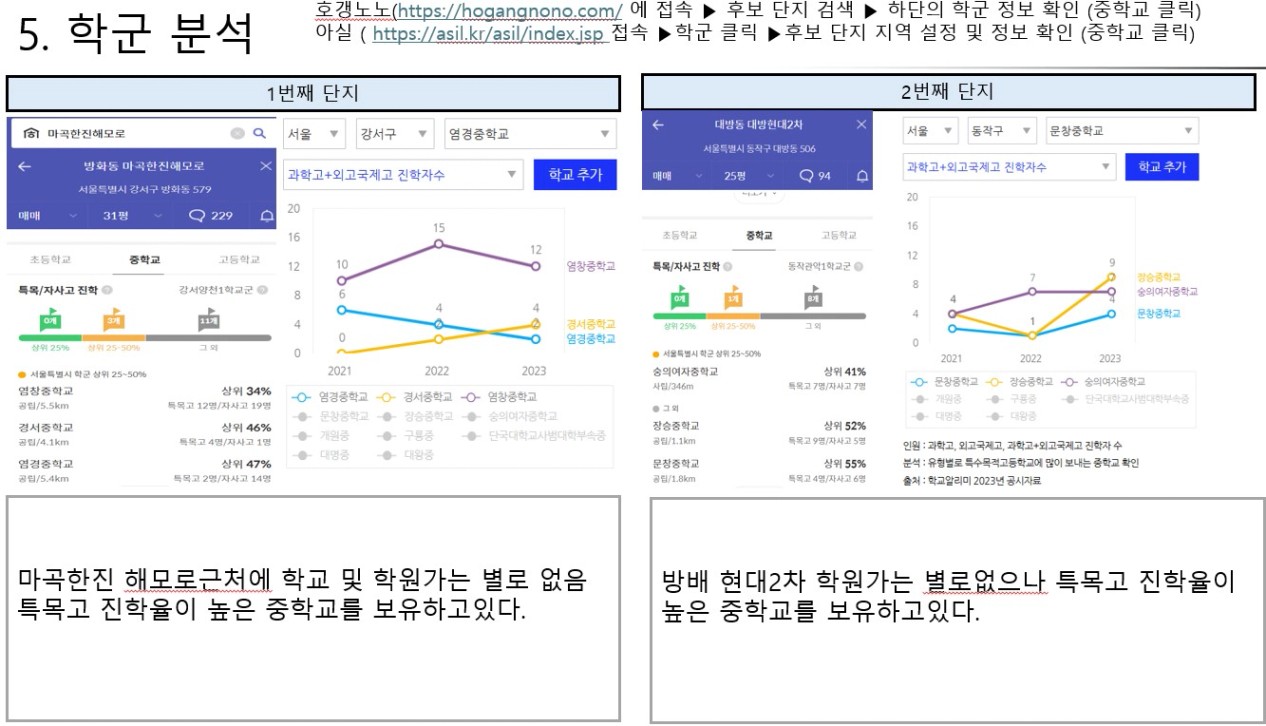Open the 서울 city dropdown beside 강서구
Screen dimensions: 1266x726
(314, 134)
